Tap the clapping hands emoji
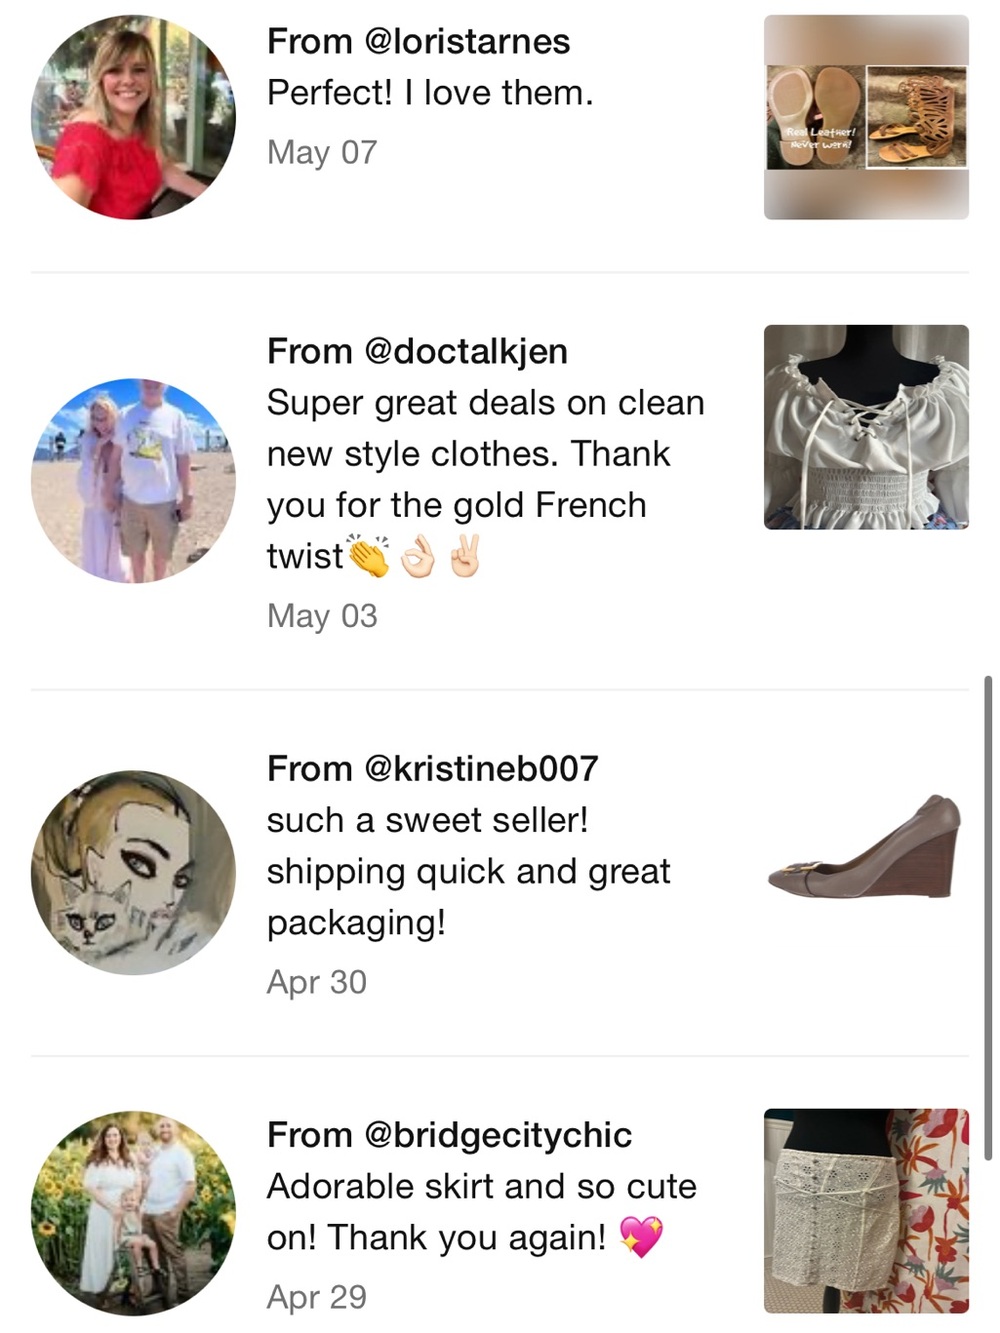 [x=369, y=556]
